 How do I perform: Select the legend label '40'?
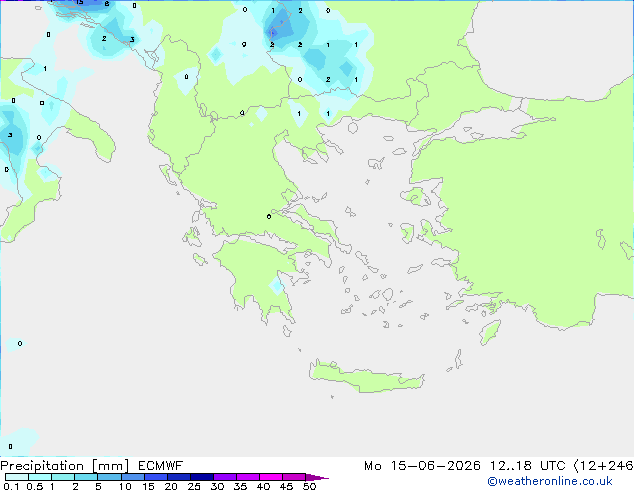[263, 486]
